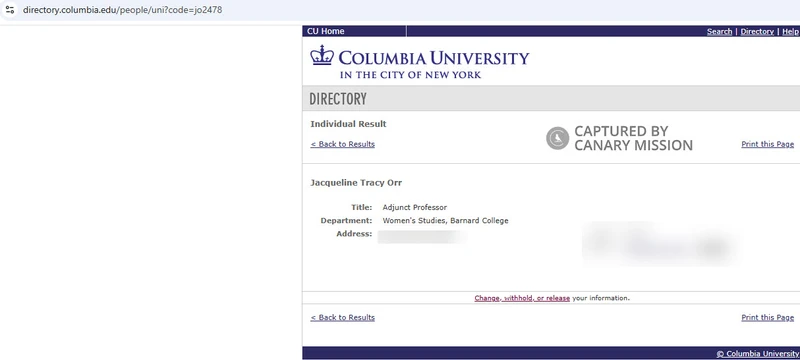Select the URL in the address bar
The image size is (800, 360).
coord(122,10)
